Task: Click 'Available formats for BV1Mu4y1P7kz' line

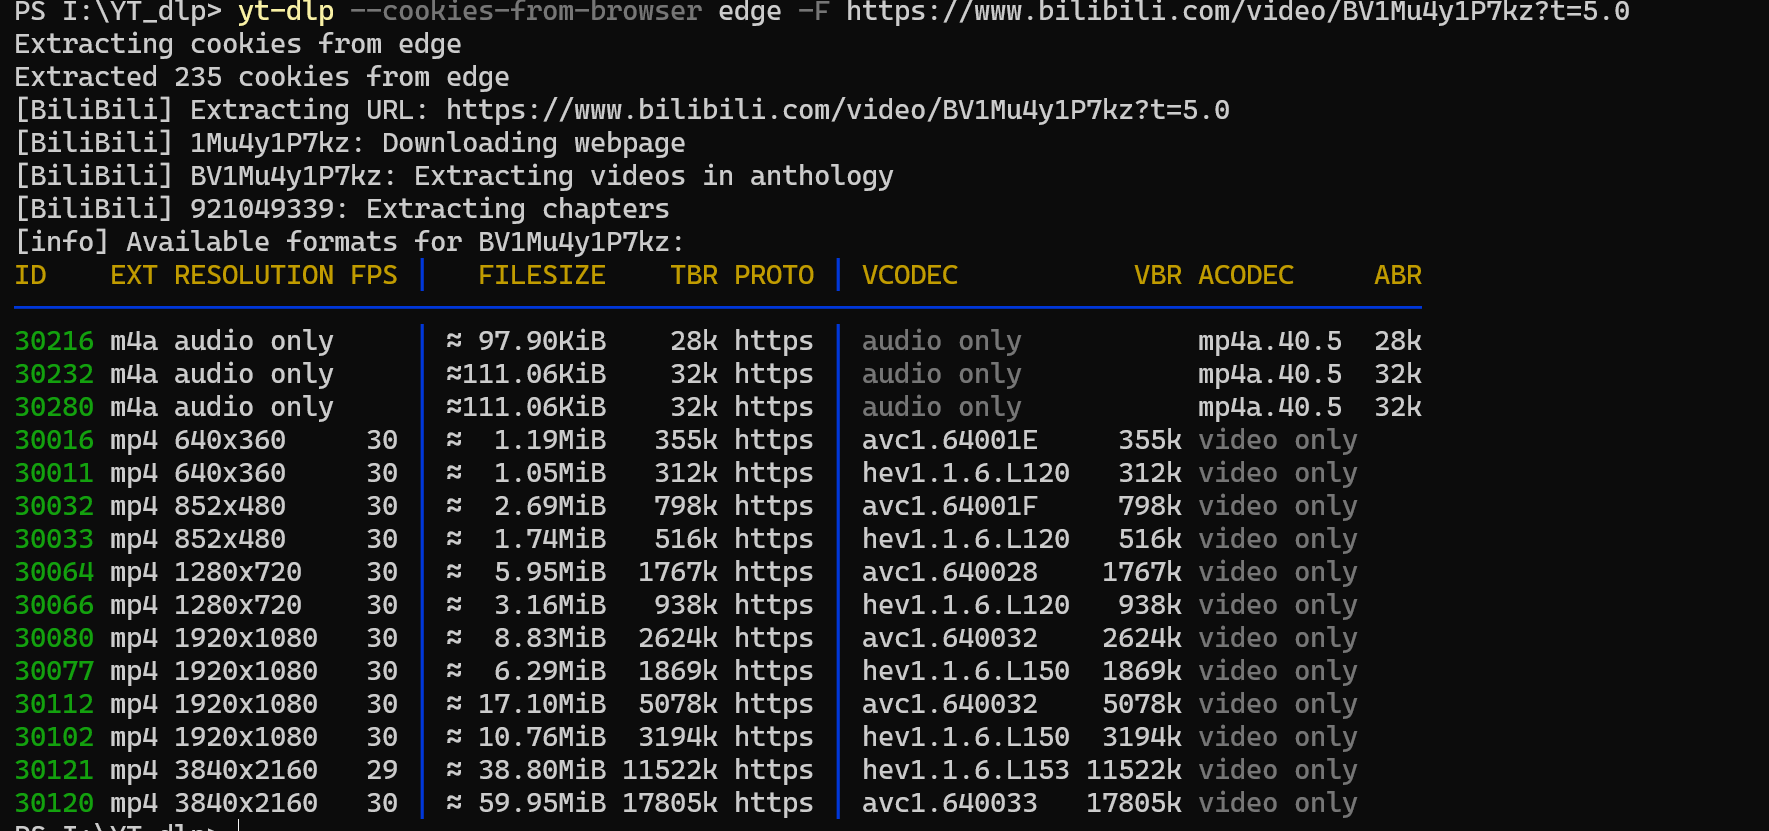Action: [x=406, y=242]
